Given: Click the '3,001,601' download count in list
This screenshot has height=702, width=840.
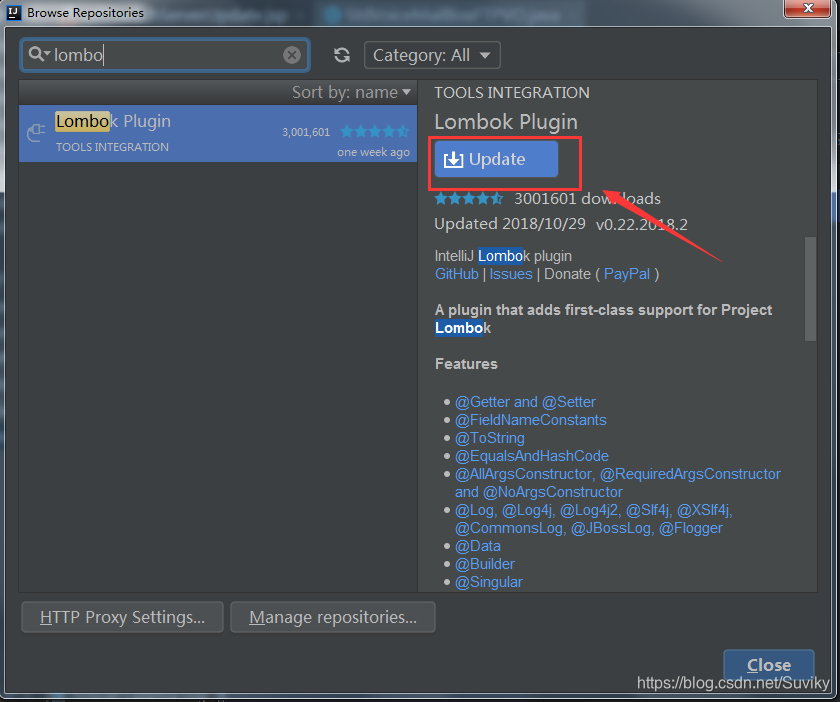Looking at the screenshot, I should pyautogui.click(x=306, y=132).
